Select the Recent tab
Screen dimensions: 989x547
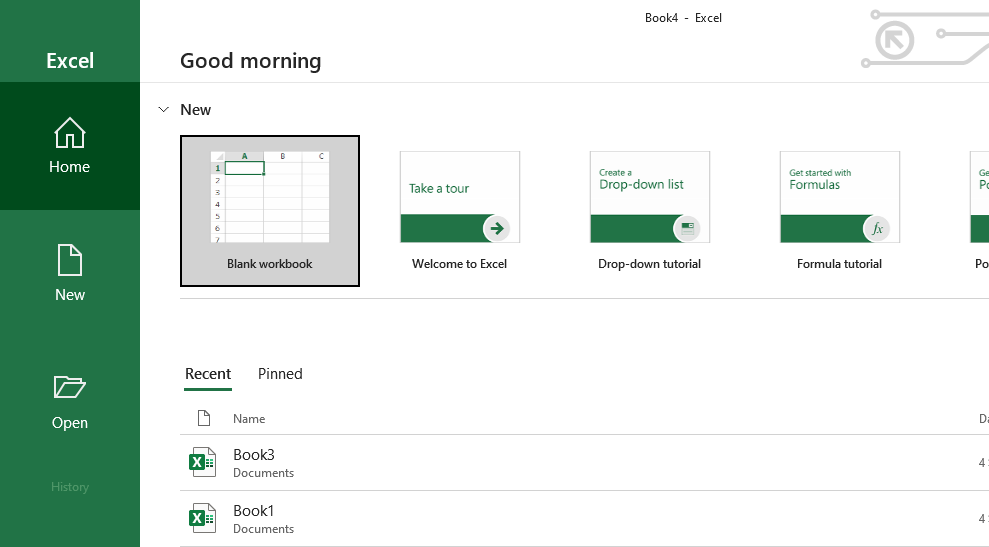point(208,374)
